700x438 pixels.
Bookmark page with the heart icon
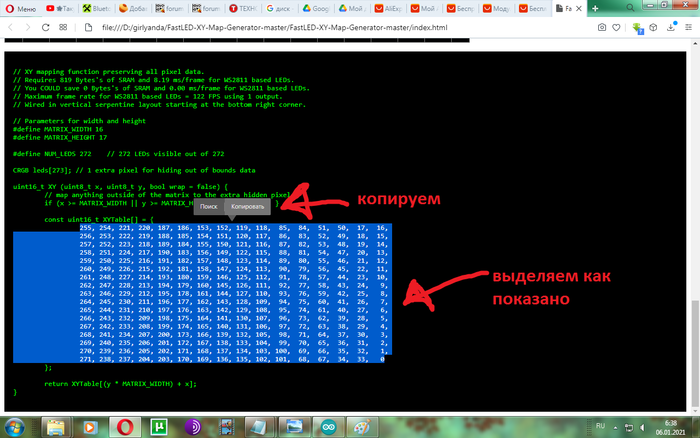click(616, 27)
